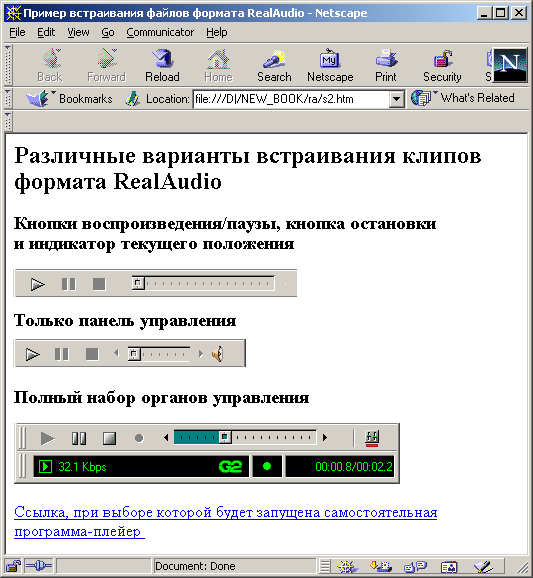Open the Communicator menu

click(160, 32)
